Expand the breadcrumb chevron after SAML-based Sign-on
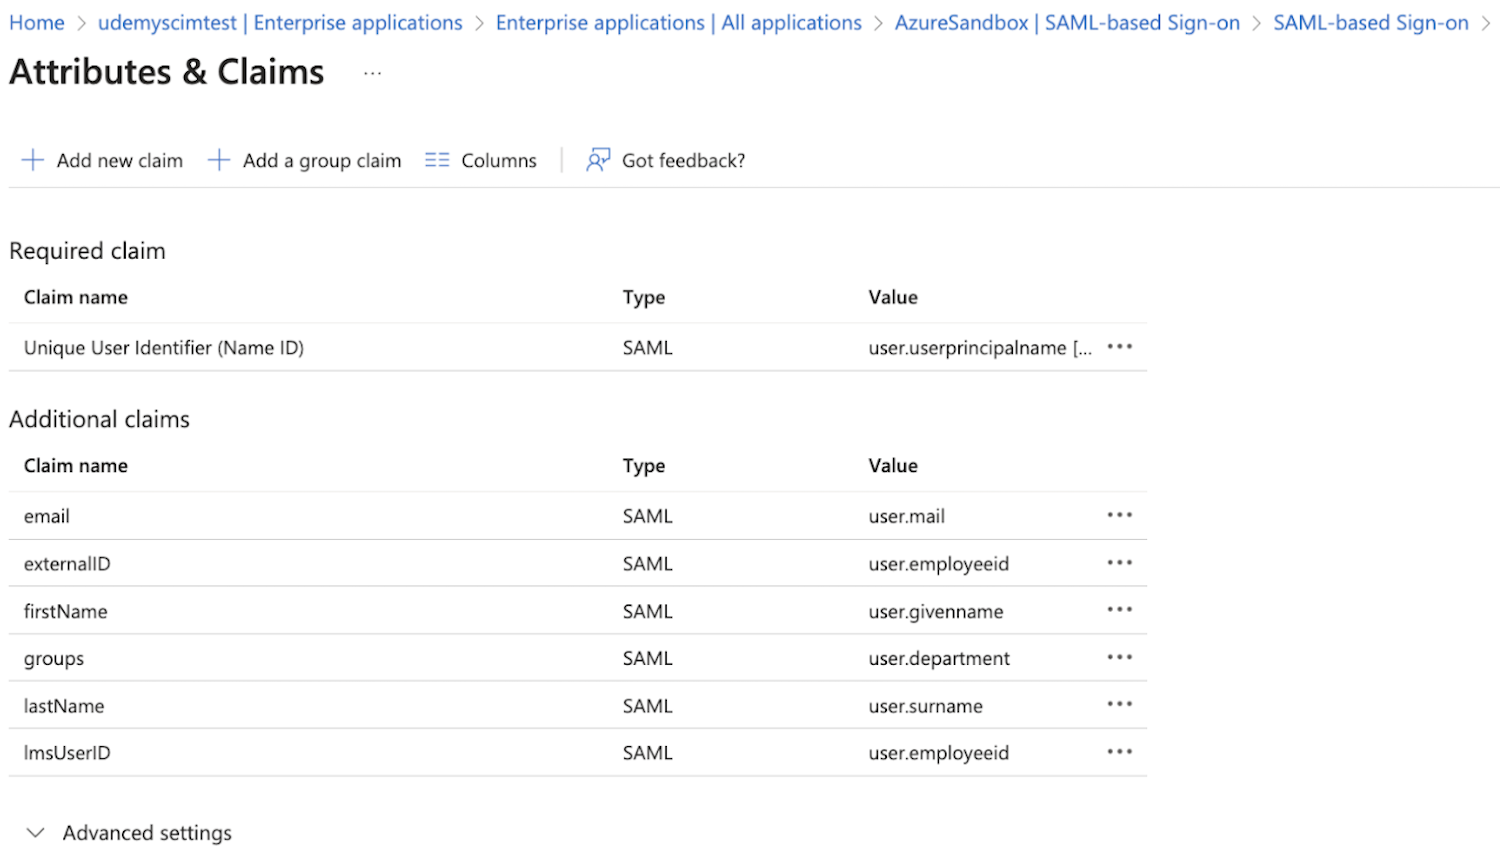 [1486, 23]
